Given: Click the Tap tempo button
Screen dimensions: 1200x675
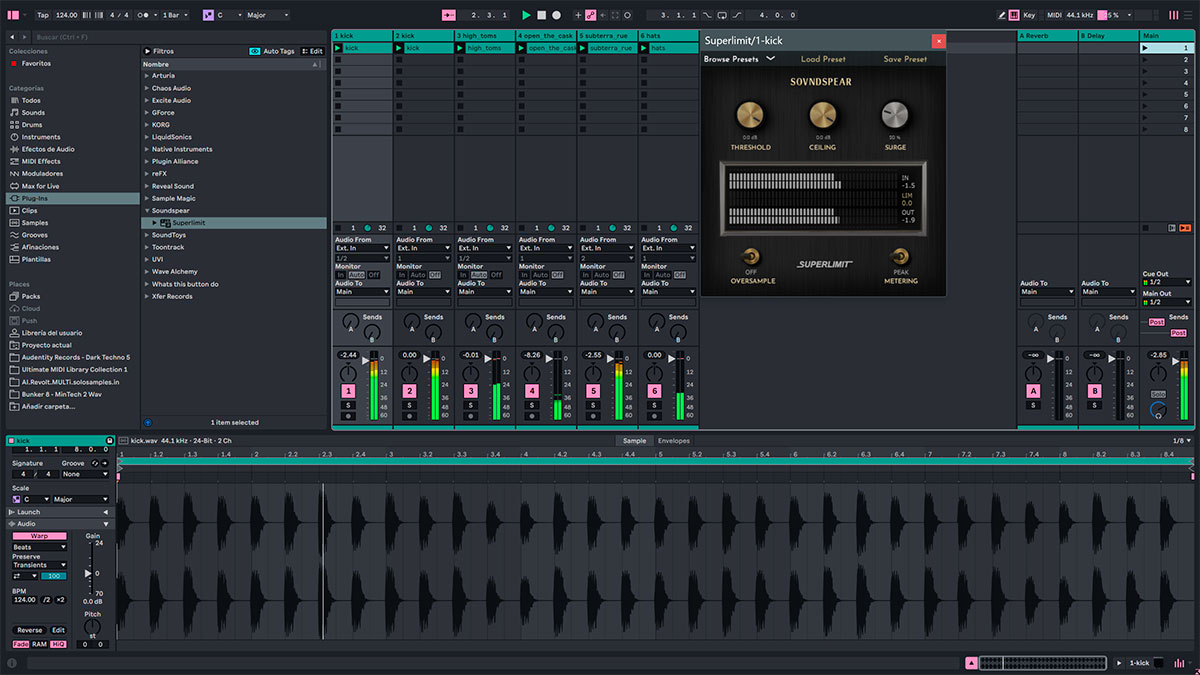Looking at the screenshot, I should pos(43,15).
